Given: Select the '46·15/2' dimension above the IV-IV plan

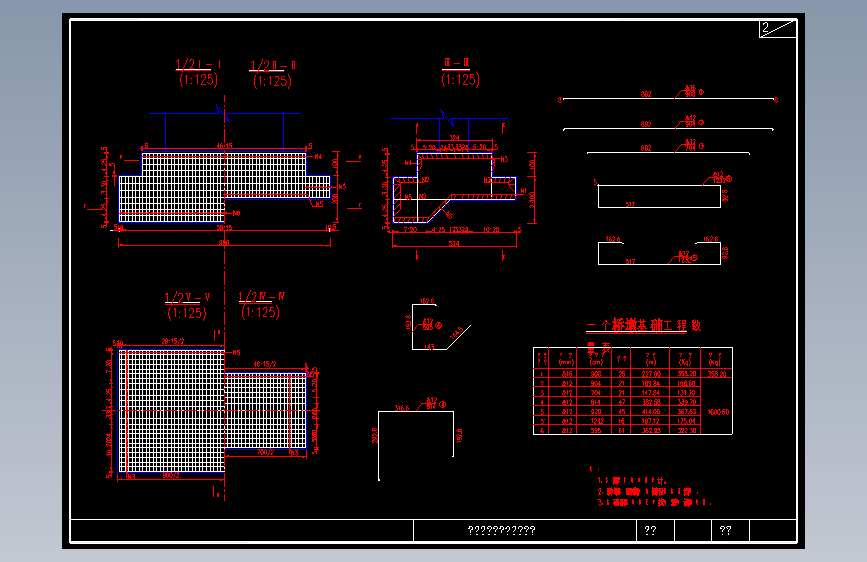Looking at the screenshot, I should [265, 364].
